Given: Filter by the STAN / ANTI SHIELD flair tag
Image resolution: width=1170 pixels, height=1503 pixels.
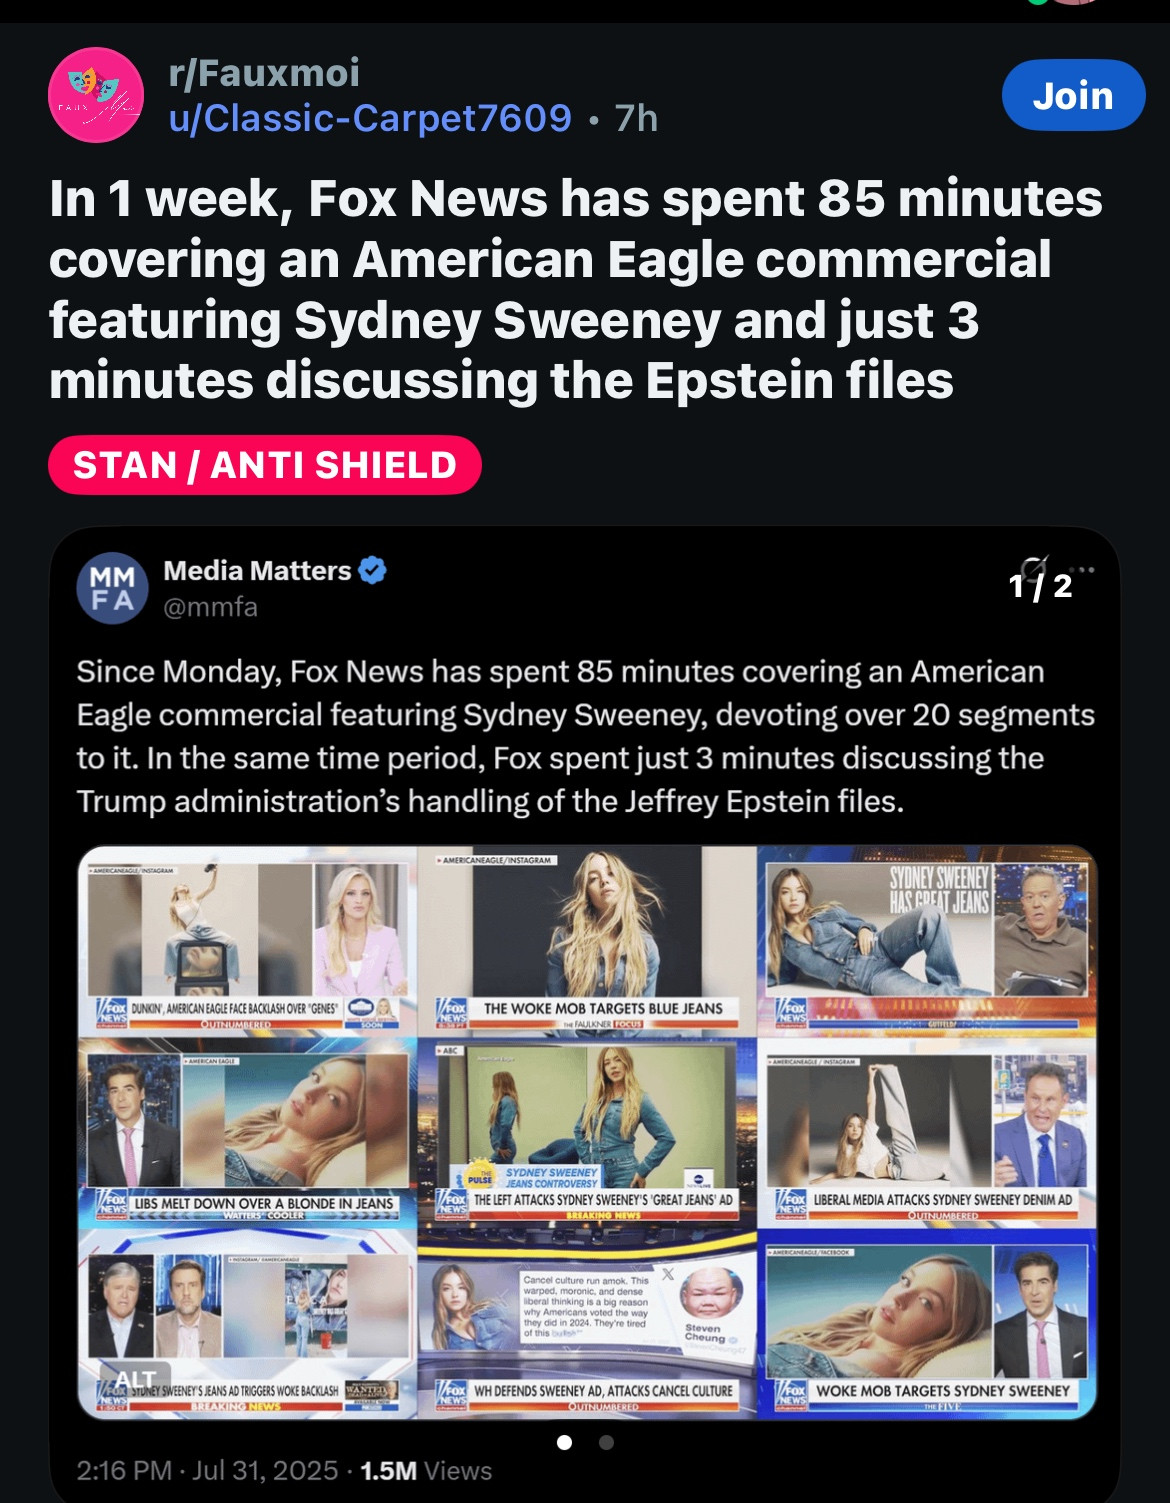Looking at the screenshot, I should (265, 465).
